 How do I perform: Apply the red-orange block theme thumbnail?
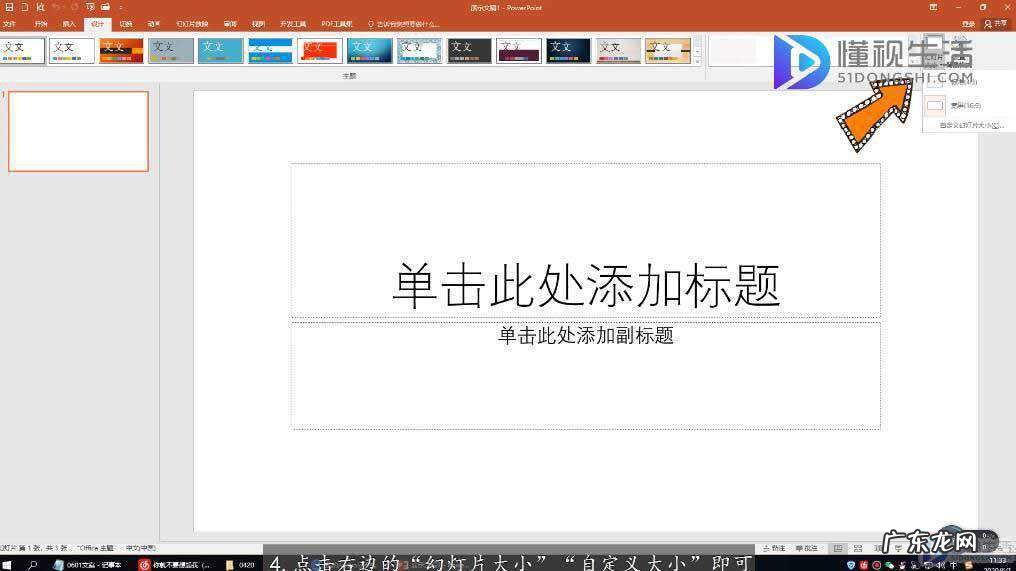[x=320, y=51]
